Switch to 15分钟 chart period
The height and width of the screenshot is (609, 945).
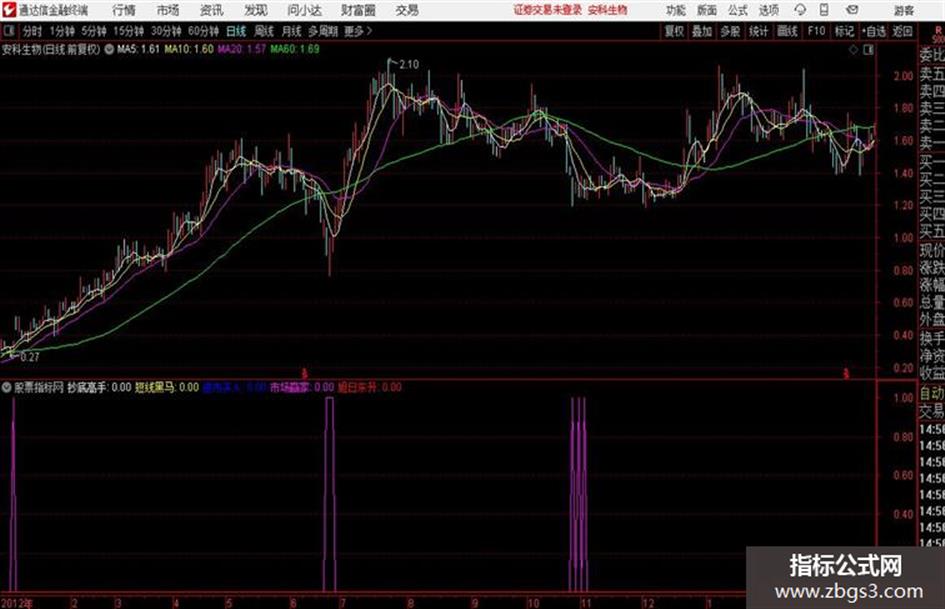[x=129, y=31]
